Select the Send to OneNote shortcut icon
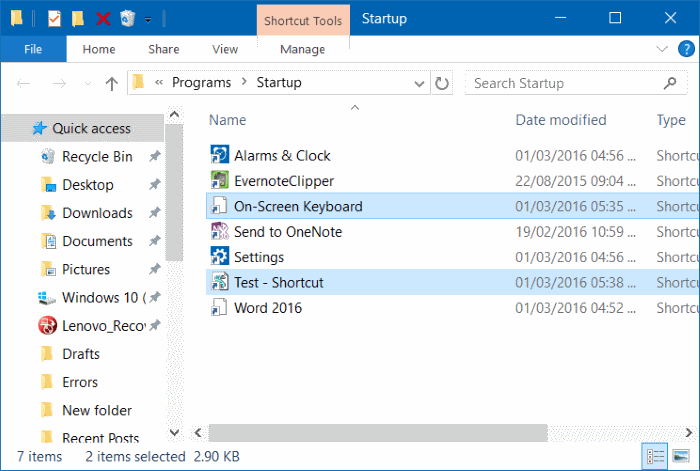 pyautogui.click(x=220, y=231)
